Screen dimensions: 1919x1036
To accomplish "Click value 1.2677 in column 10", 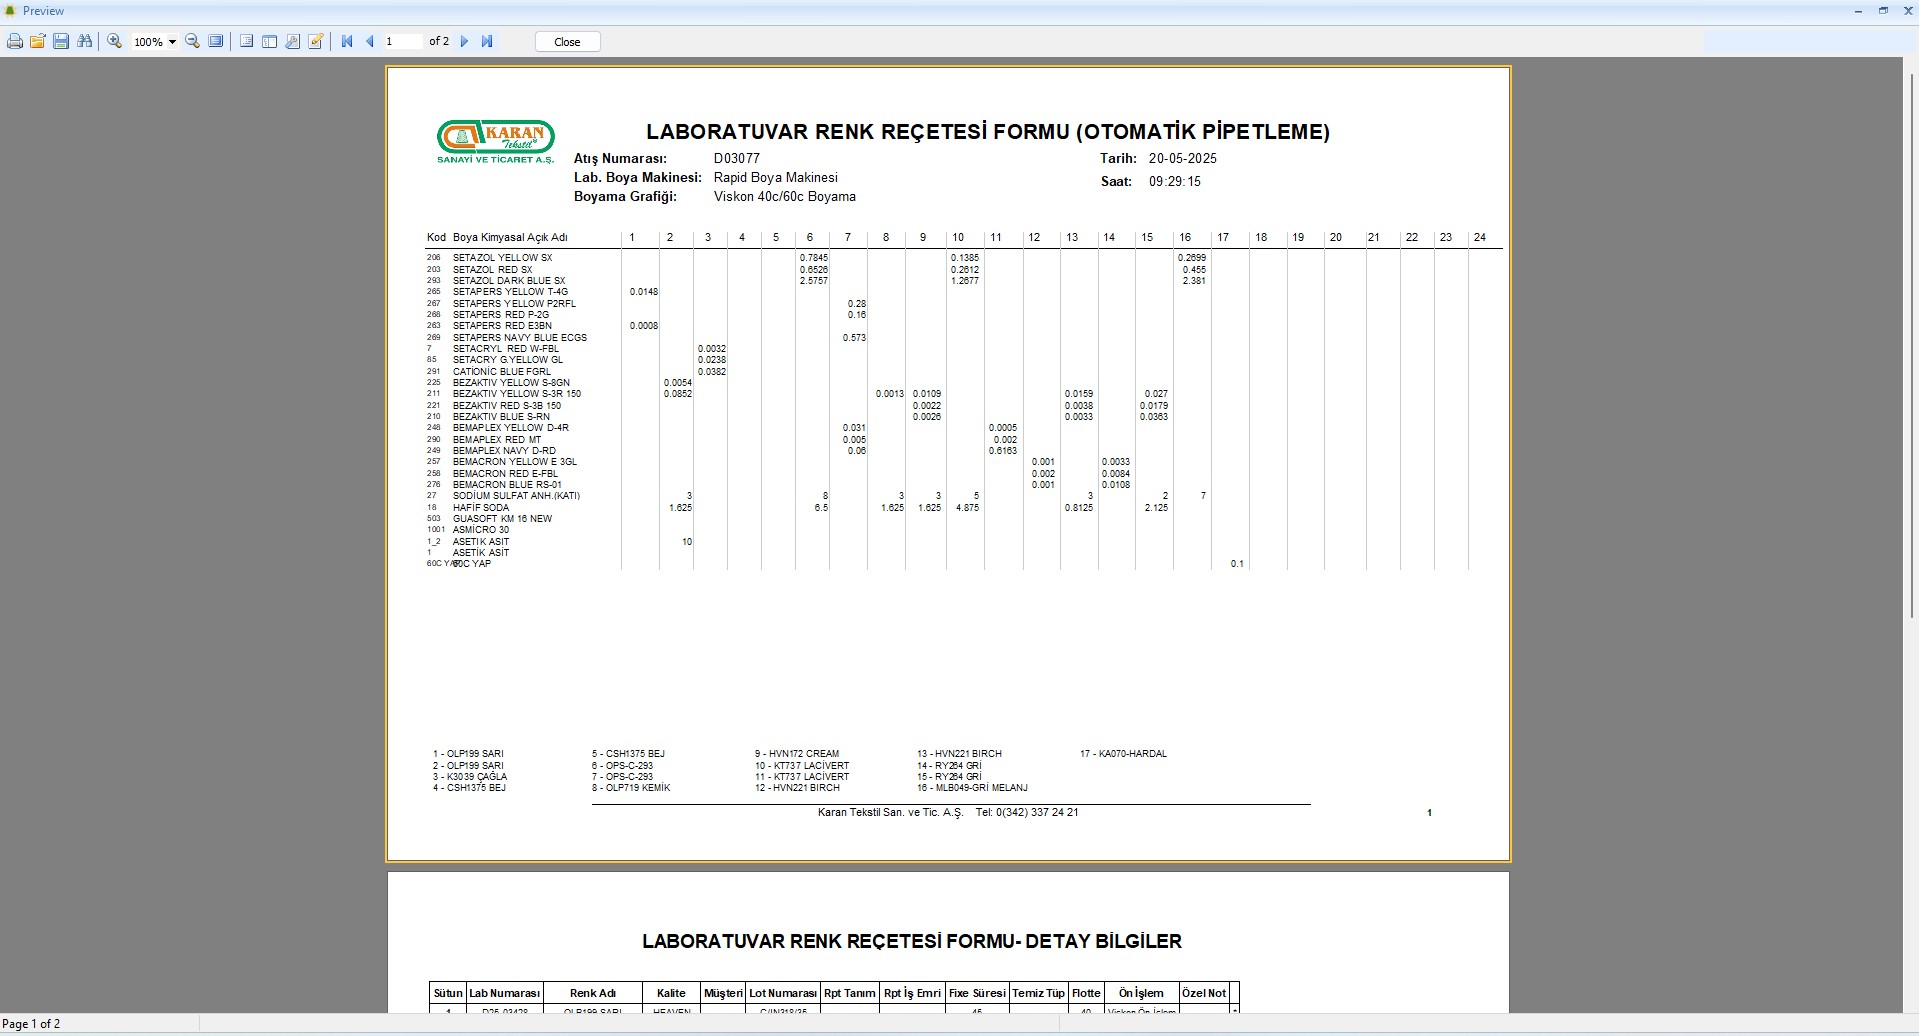I will pos(965,281).
